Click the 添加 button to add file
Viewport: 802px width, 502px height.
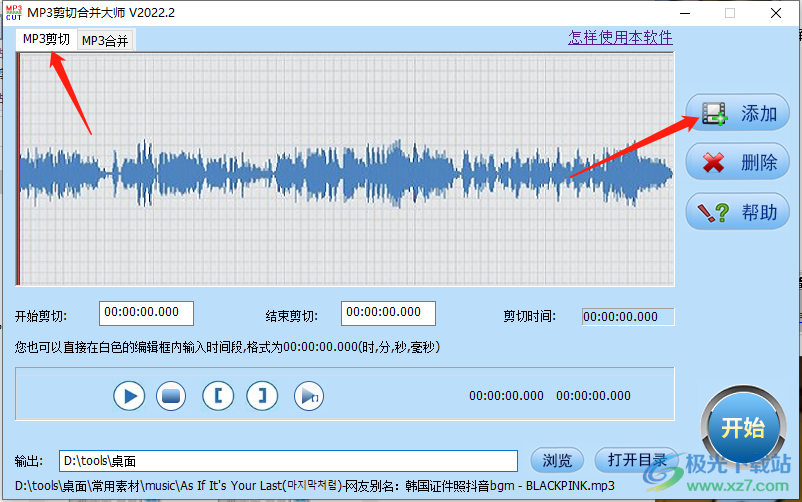[738, 113]
